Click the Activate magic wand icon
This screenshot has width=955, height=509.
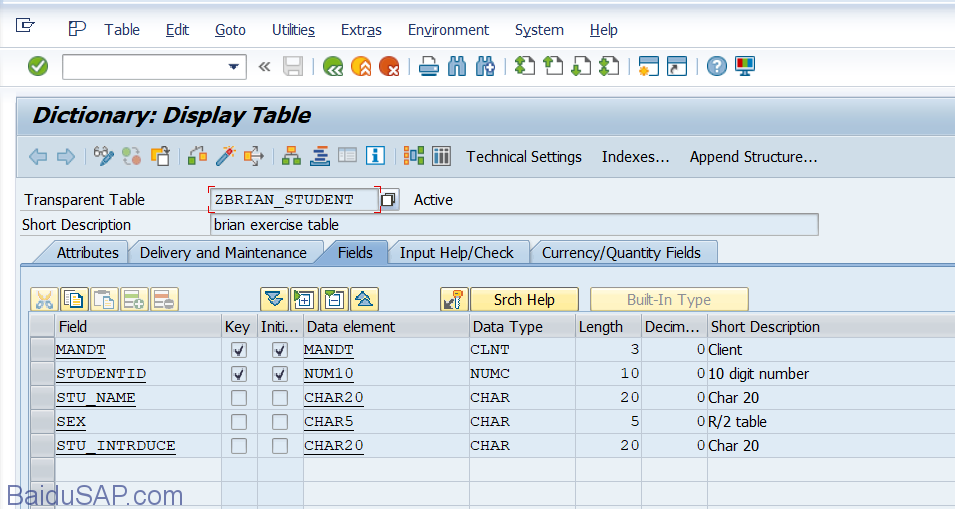tap(226, 156)
